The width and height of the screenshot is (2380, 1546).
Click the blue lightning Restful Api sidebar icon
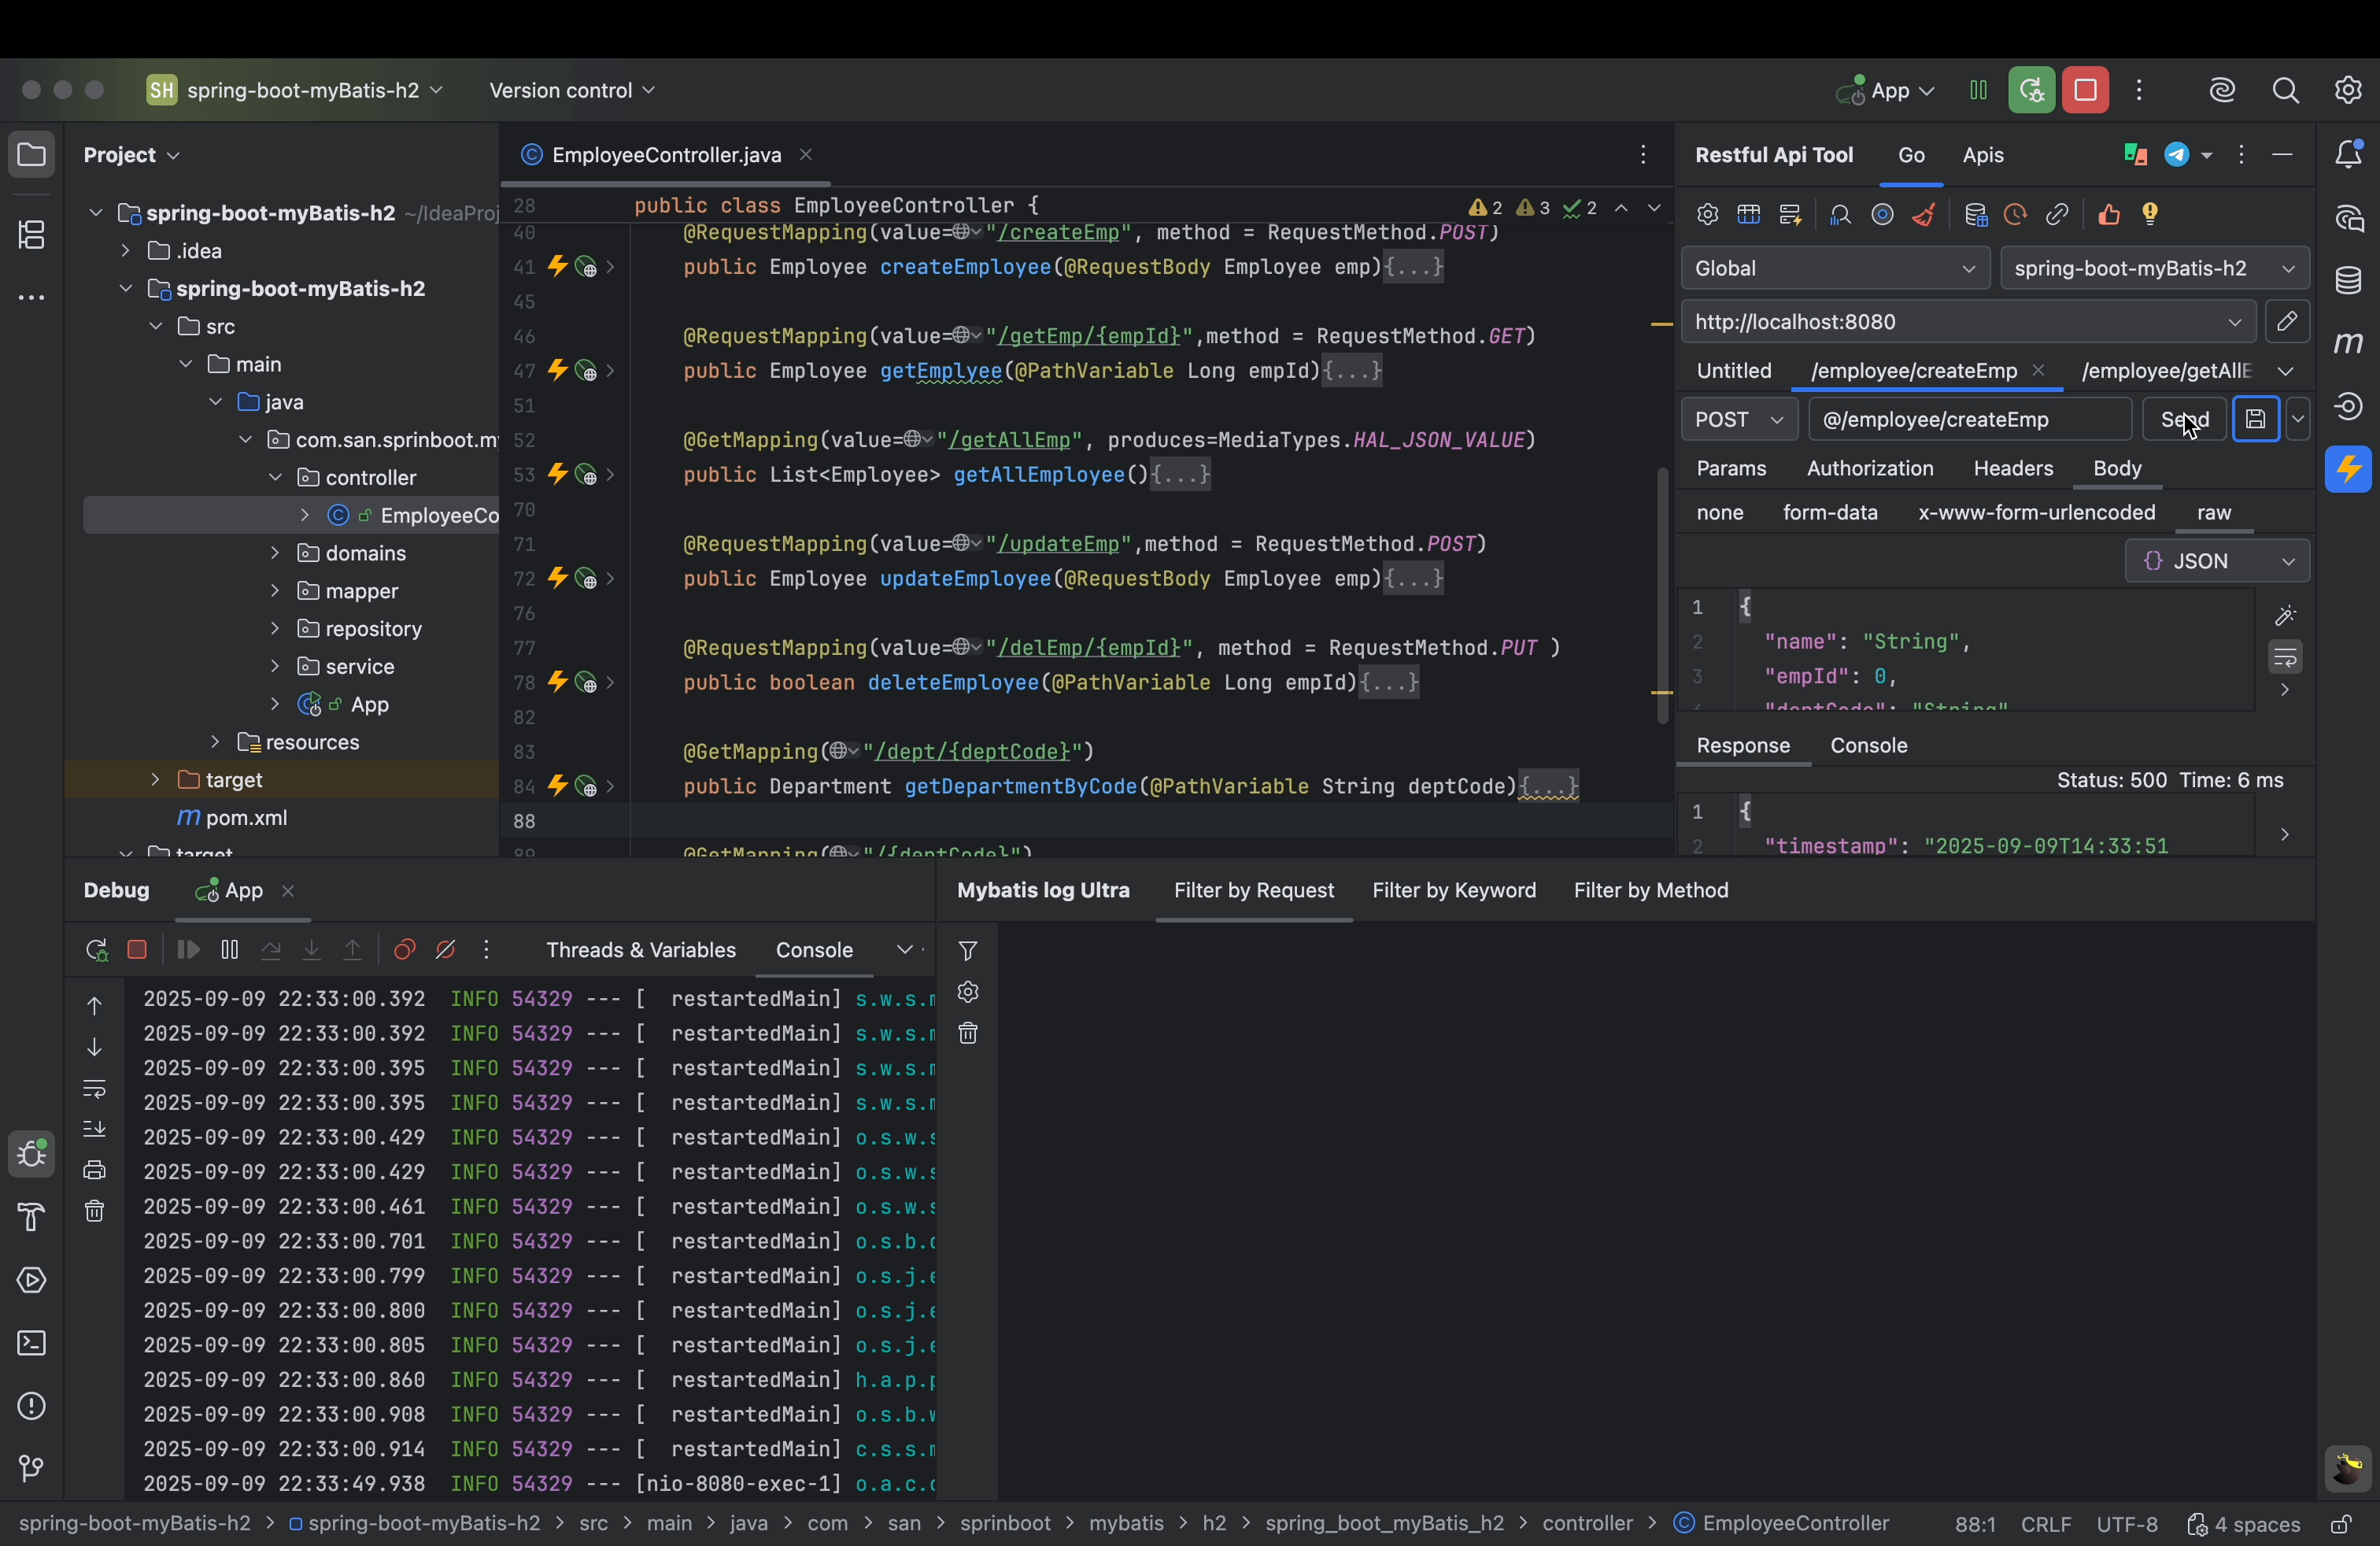click(x=2349, y=469)
